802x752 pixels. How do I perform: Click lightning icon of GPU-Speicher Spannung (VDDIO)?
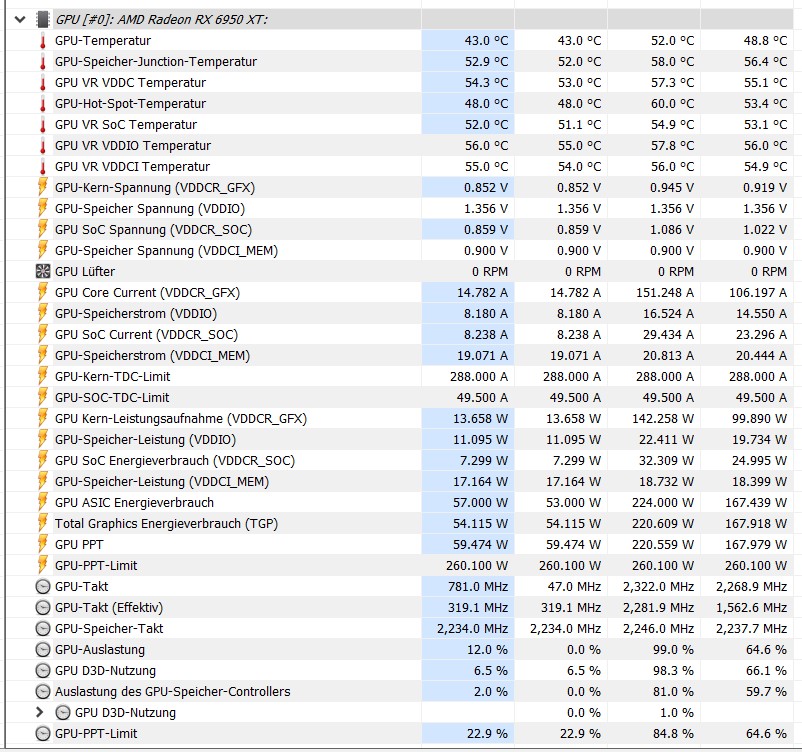pyautogui.click(x=43, y=208)
